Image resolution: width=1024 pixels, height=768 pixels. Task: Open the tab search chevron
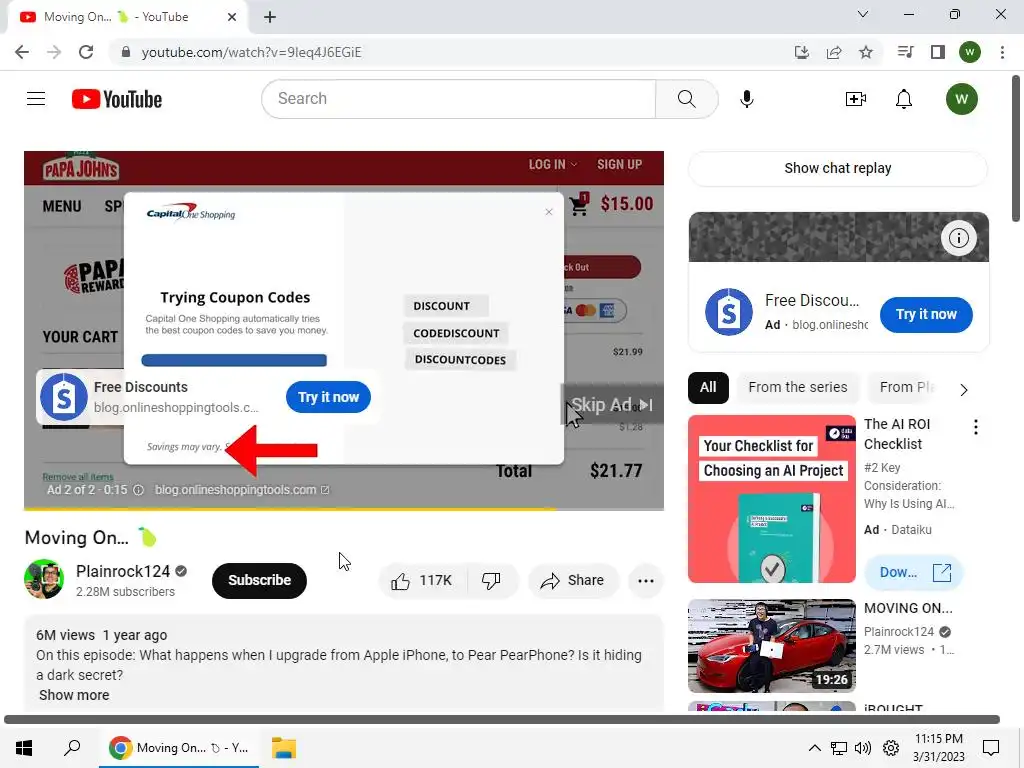[863, 14]
